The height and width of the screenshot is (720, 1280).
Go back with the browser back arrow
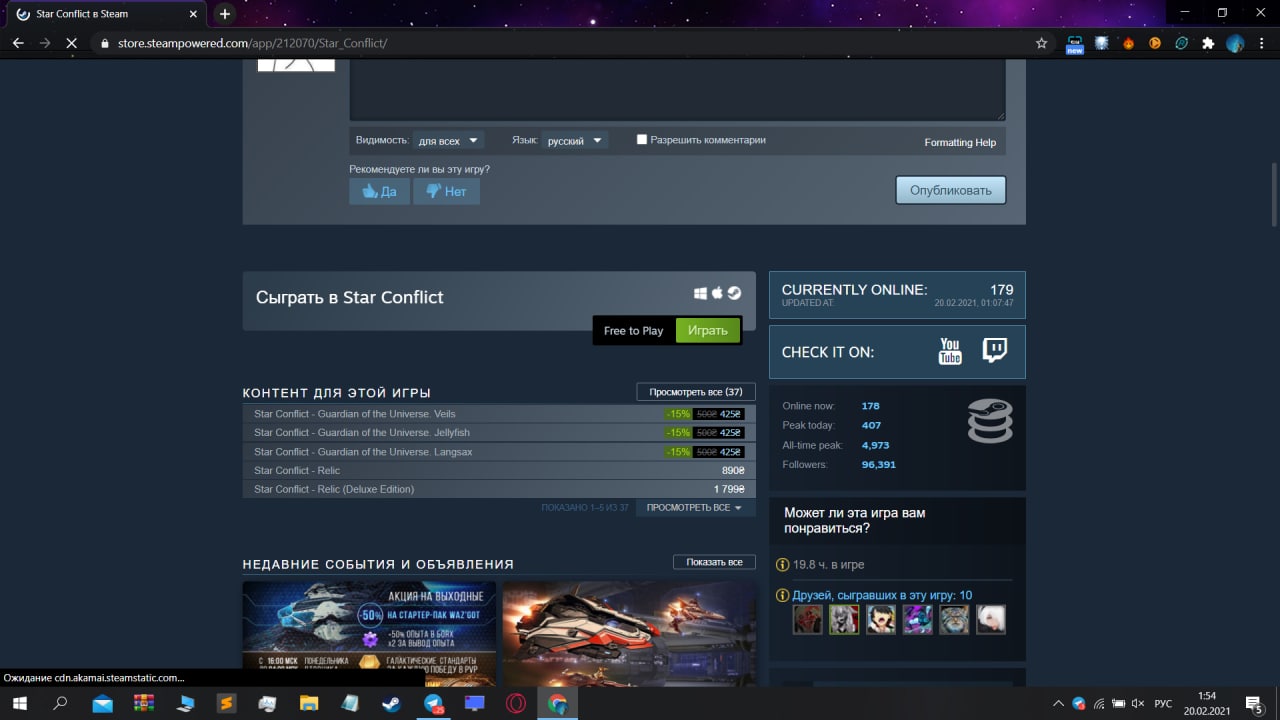click(x=18, y=43)
